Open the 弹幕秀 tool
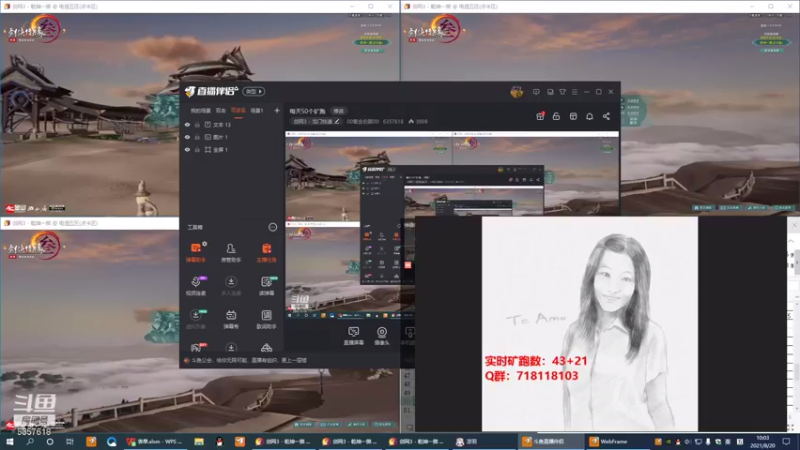This screenshot has width=800, height=450. tap(231, 319)
